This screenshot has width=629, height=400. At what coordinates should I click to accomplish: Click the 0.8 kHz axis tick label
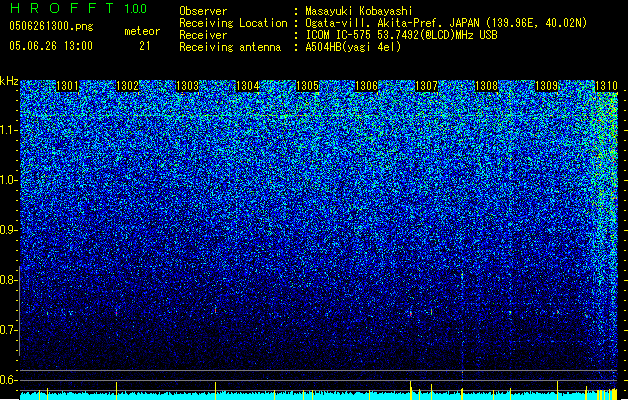(8, 280)
